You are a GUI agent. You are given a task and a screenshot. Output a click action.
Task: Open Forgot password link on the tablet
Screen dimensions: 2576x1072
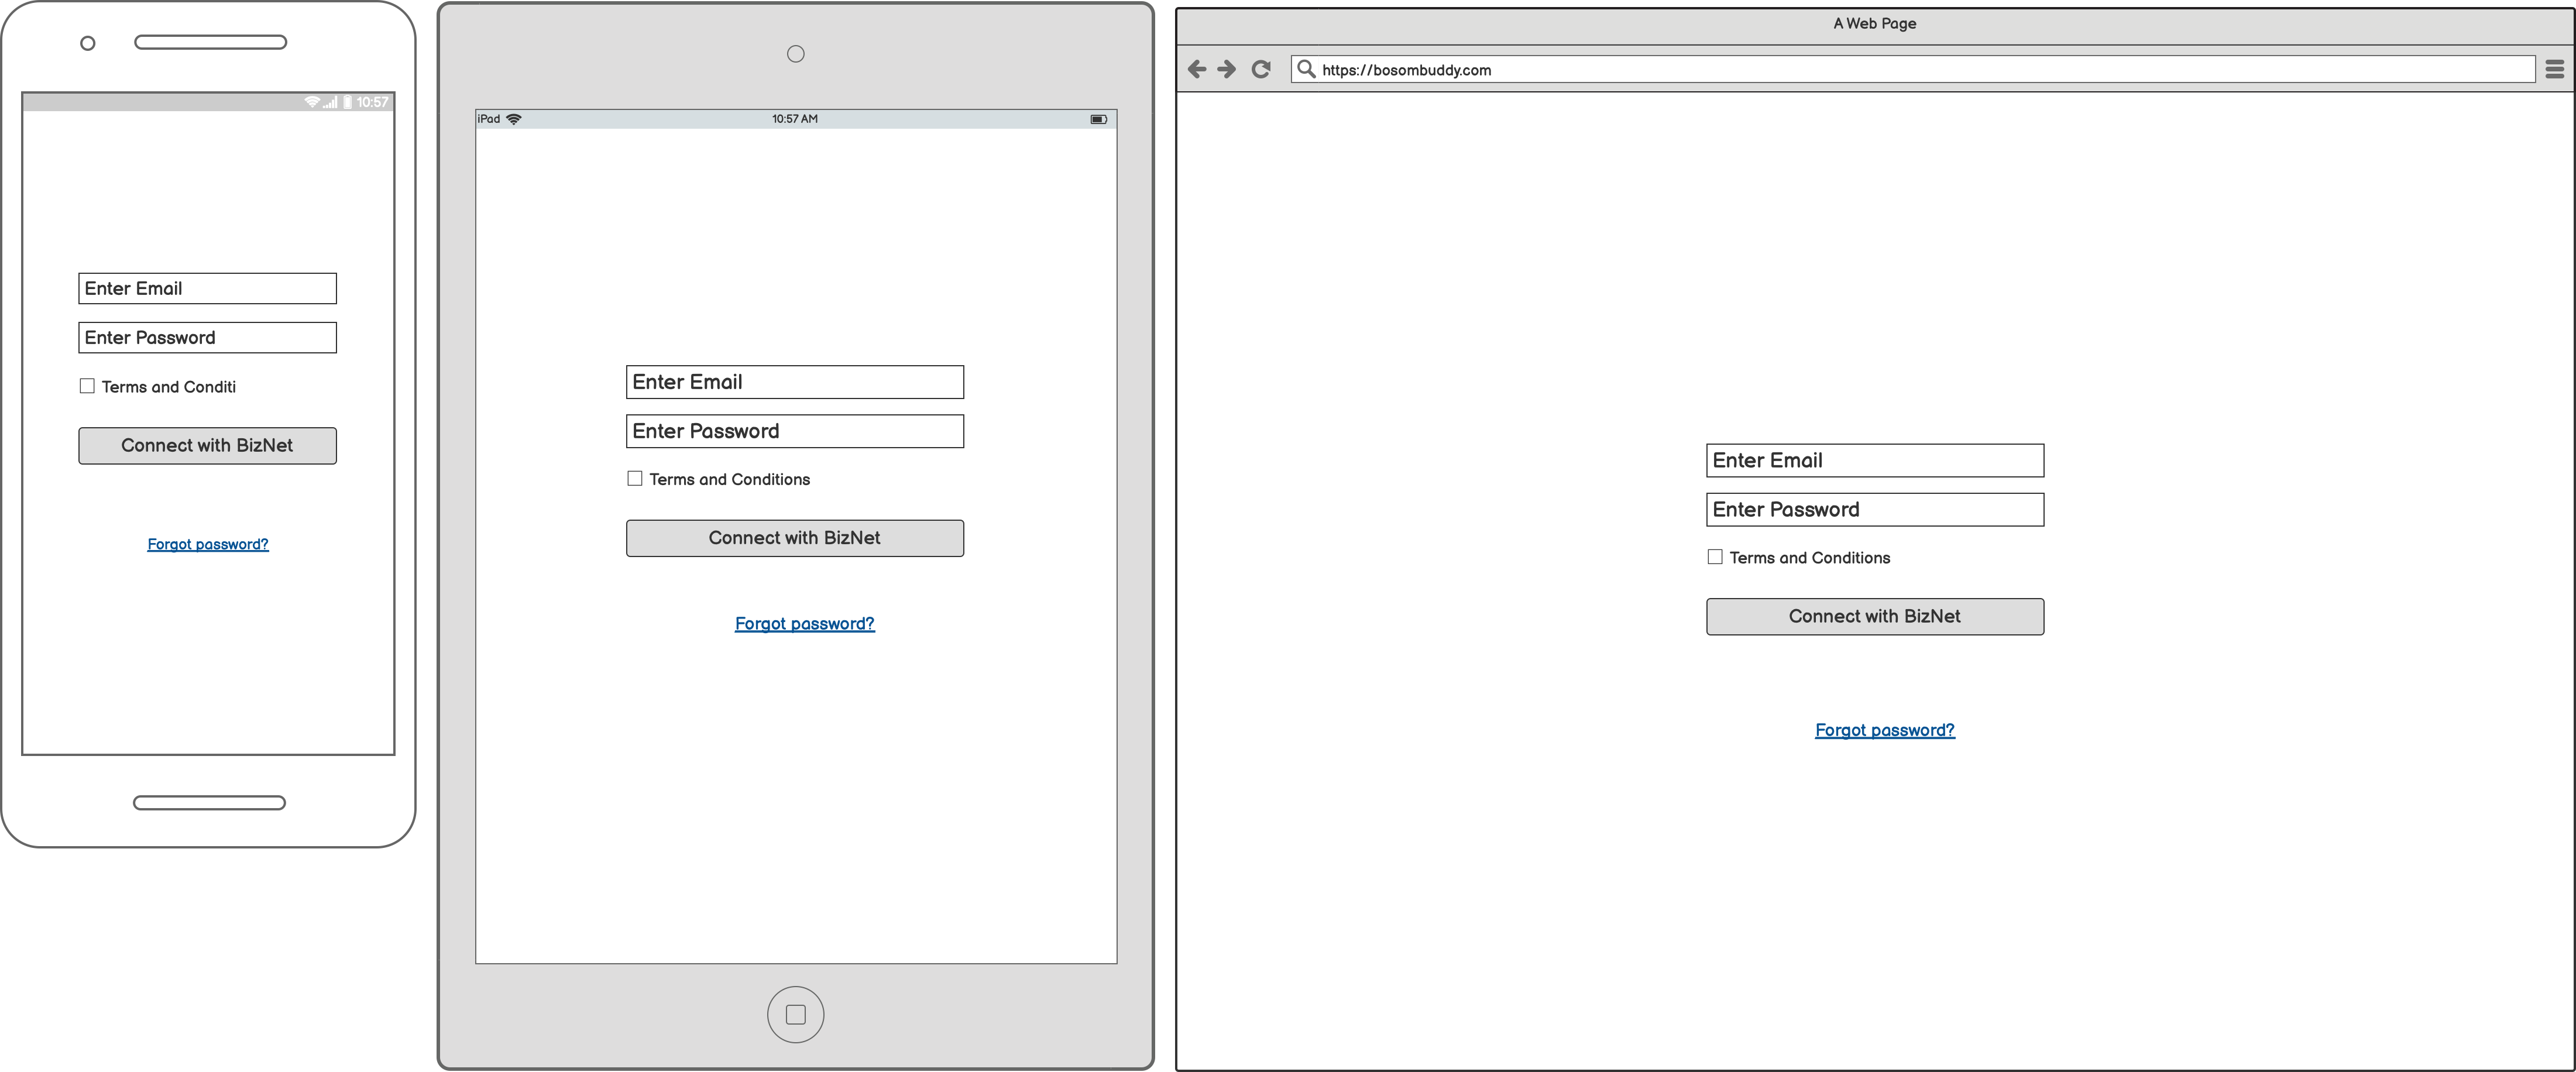pyautogui.click(x=804, y=623)
